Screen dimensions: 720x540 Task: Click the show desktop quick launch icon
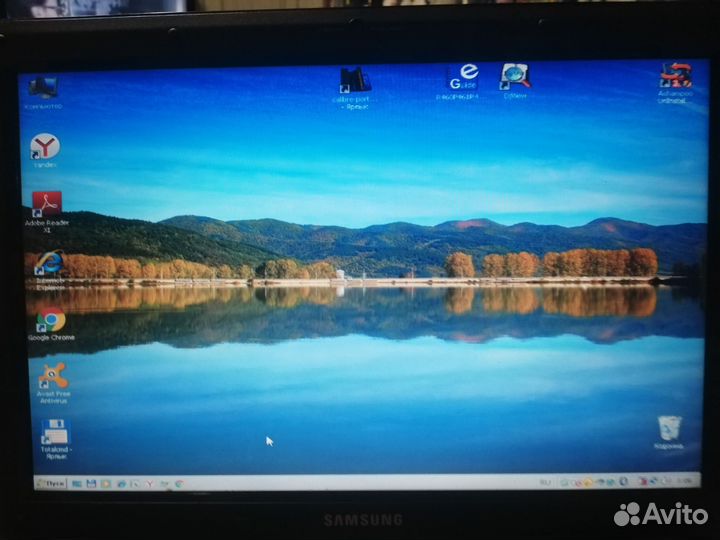coord(77,484)
